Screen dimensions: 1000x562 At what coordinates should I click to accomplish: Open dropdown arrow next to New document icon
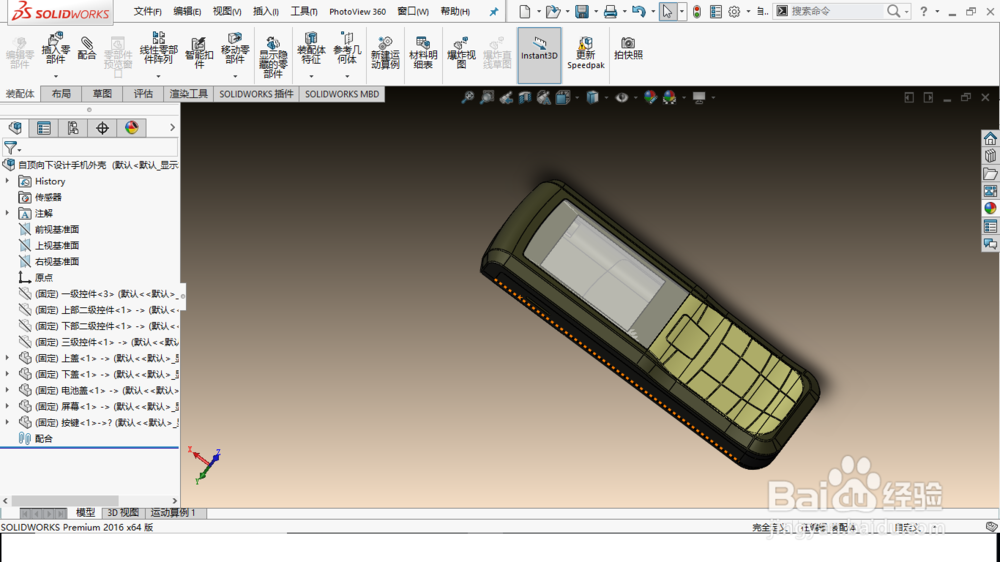point(539,11)
